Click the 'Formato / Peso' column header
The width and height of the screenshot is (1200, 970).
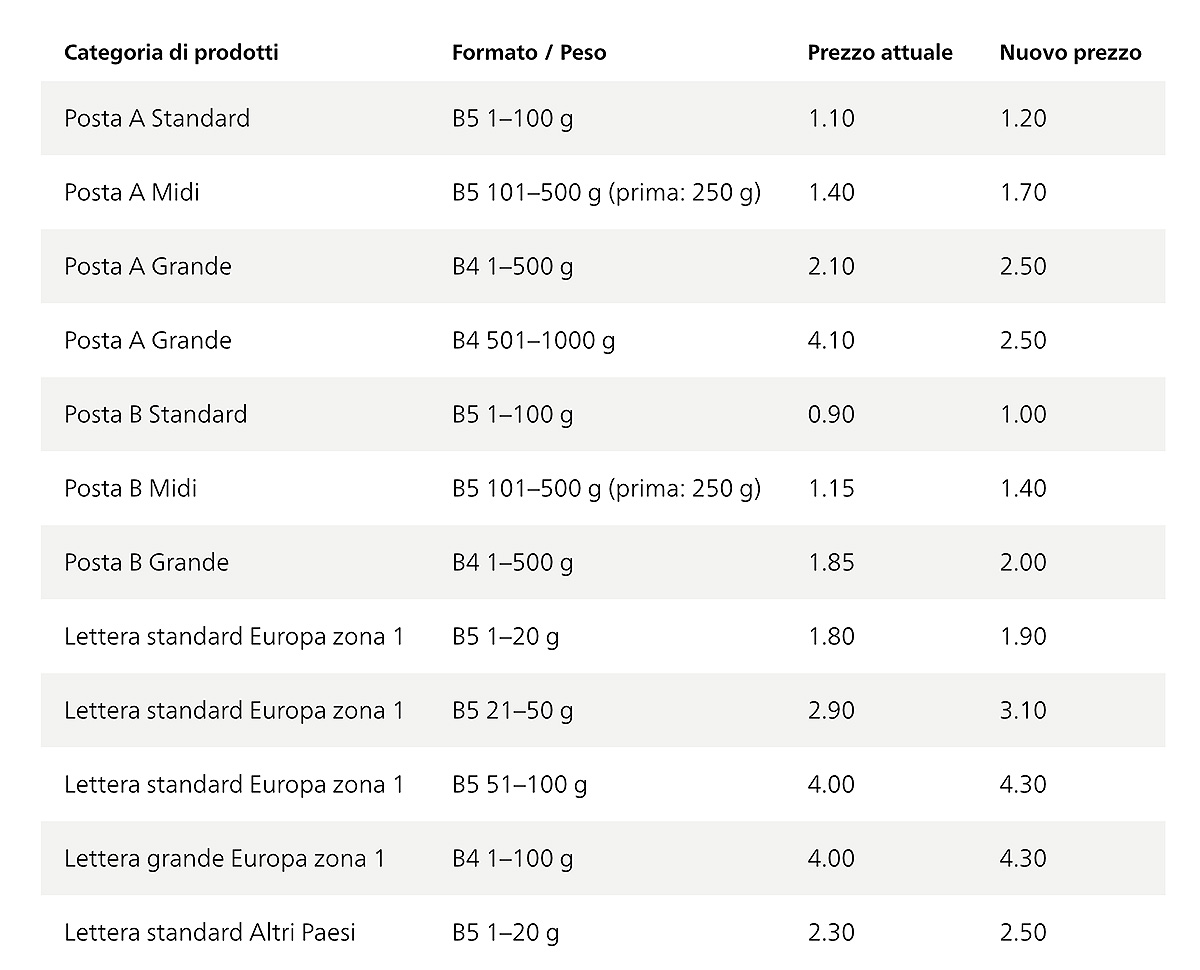point(529,53)
